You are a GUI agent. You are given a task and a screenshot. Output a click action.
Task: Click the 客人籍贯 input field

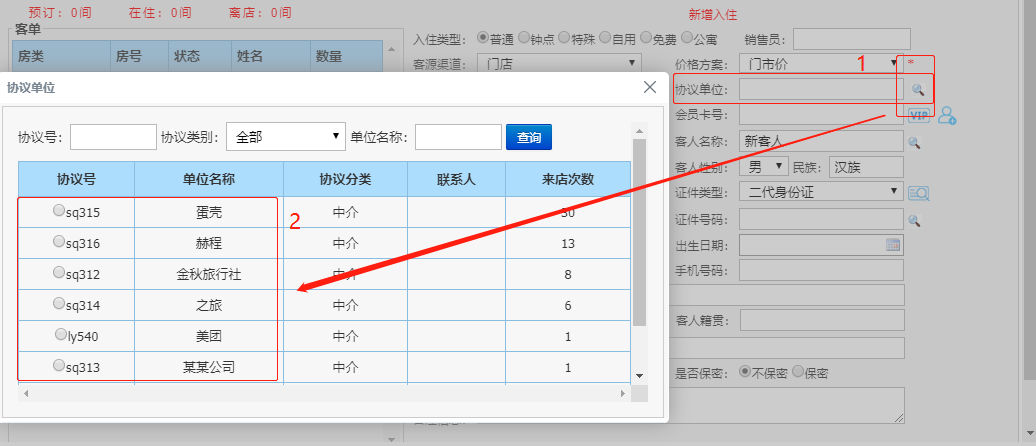(821, 321)
